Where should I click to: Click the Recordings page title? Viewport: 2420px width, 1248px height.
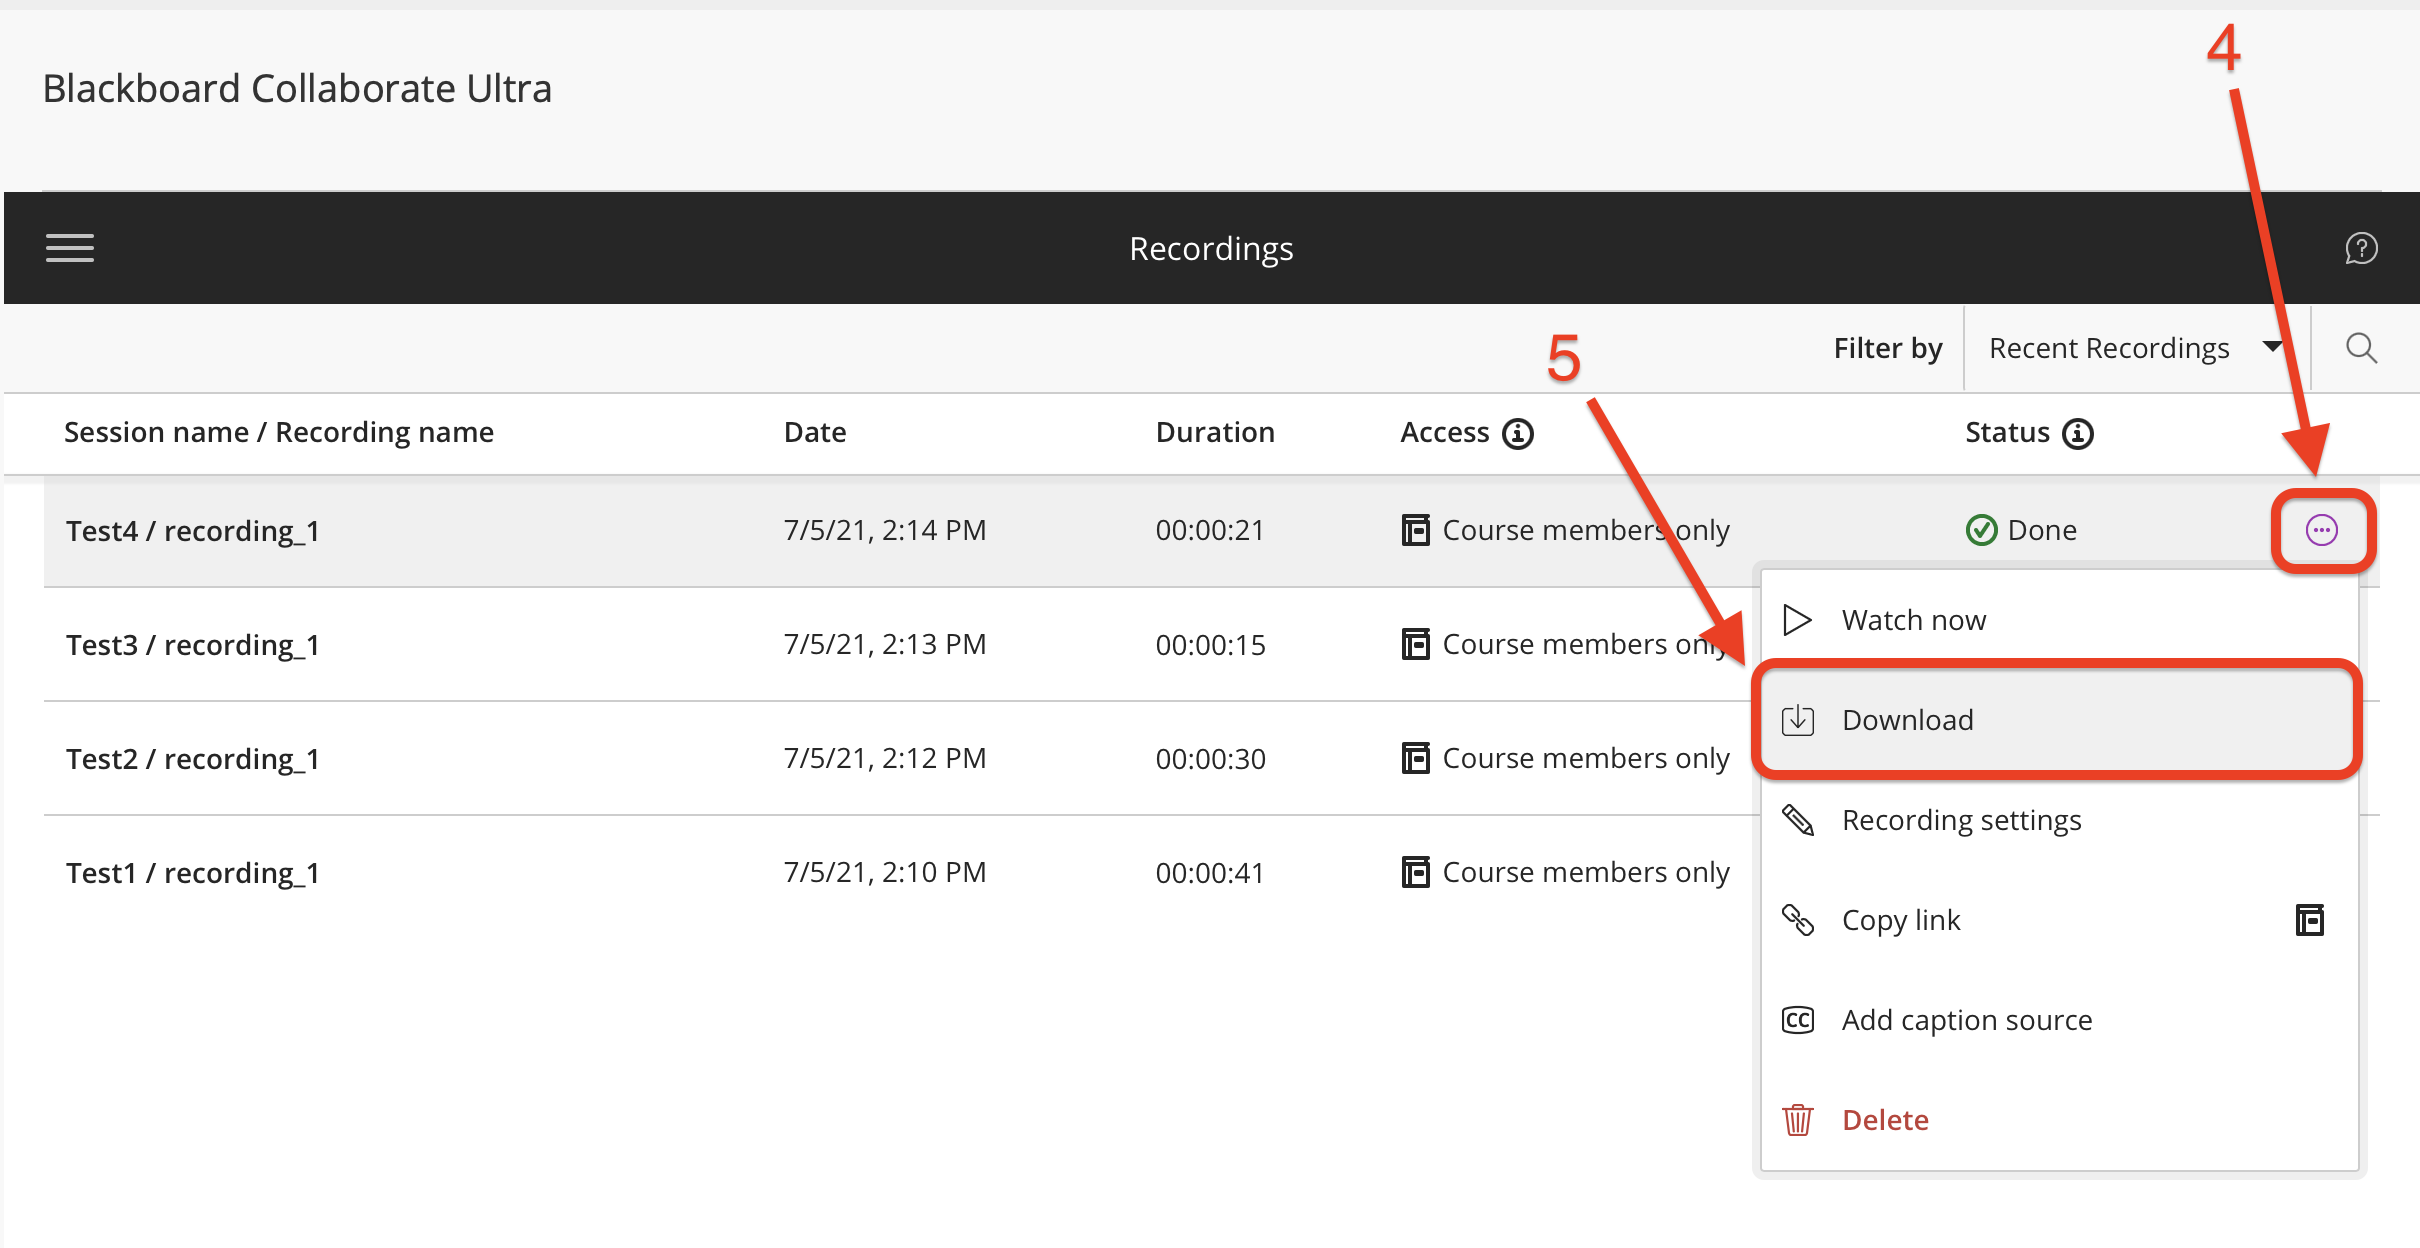(x=1211, y=248)
